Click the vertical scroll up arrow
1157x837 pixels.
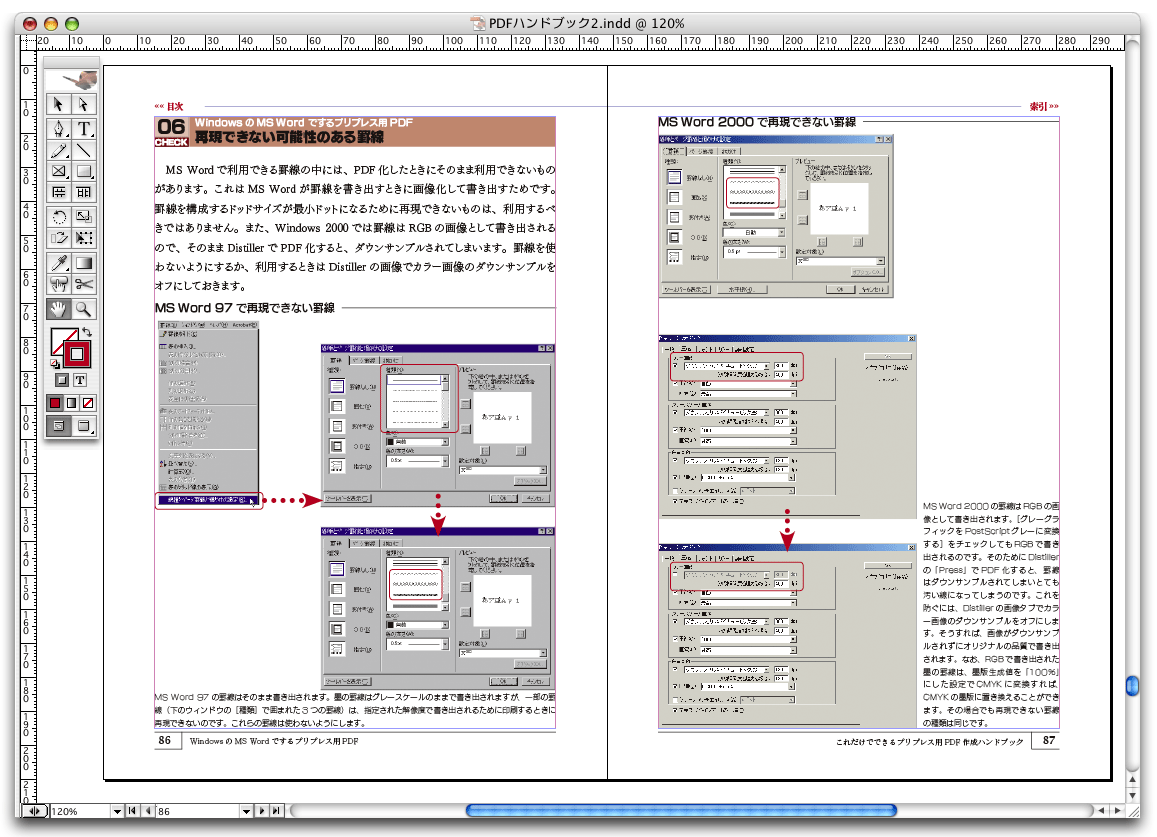point(1133,780)
